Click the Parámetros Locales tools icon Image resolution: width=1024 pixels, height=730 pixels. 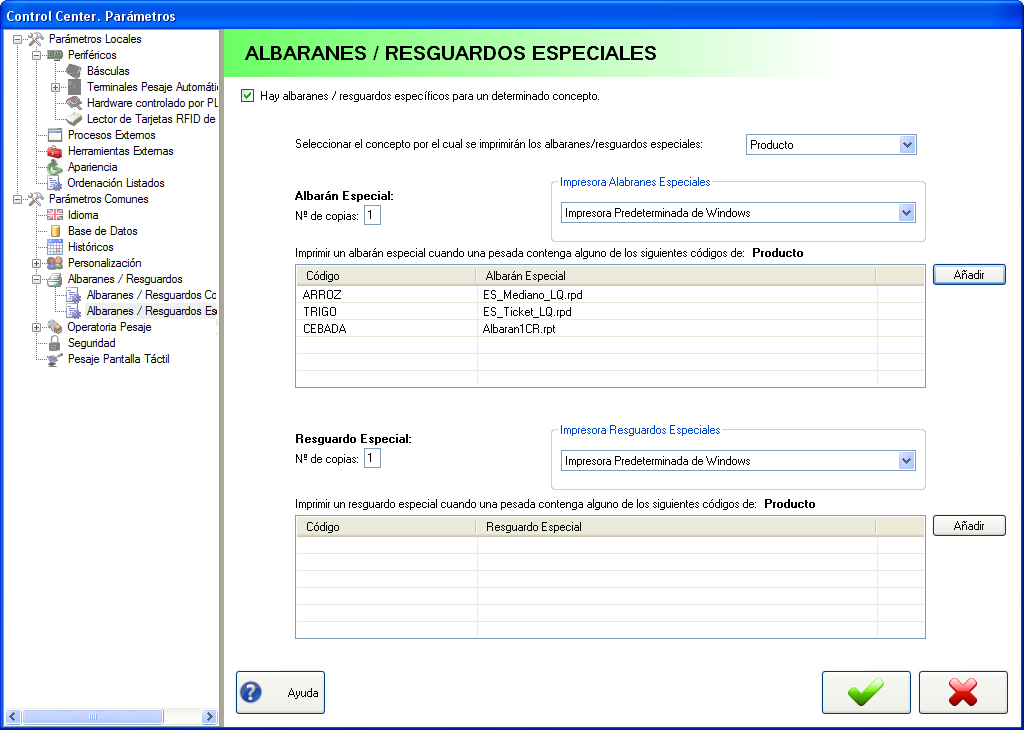point(35,39)
